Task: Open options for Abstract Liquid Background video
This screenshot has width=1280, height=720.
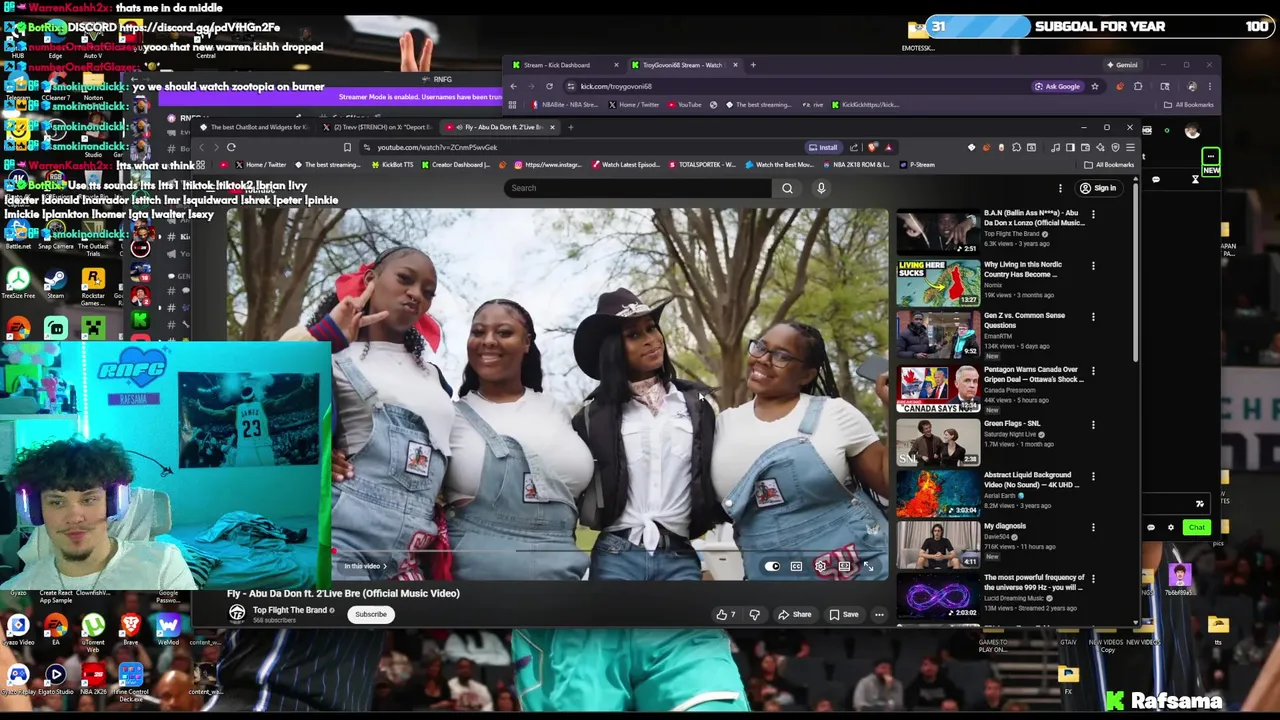Action: tap(1093, 476)
